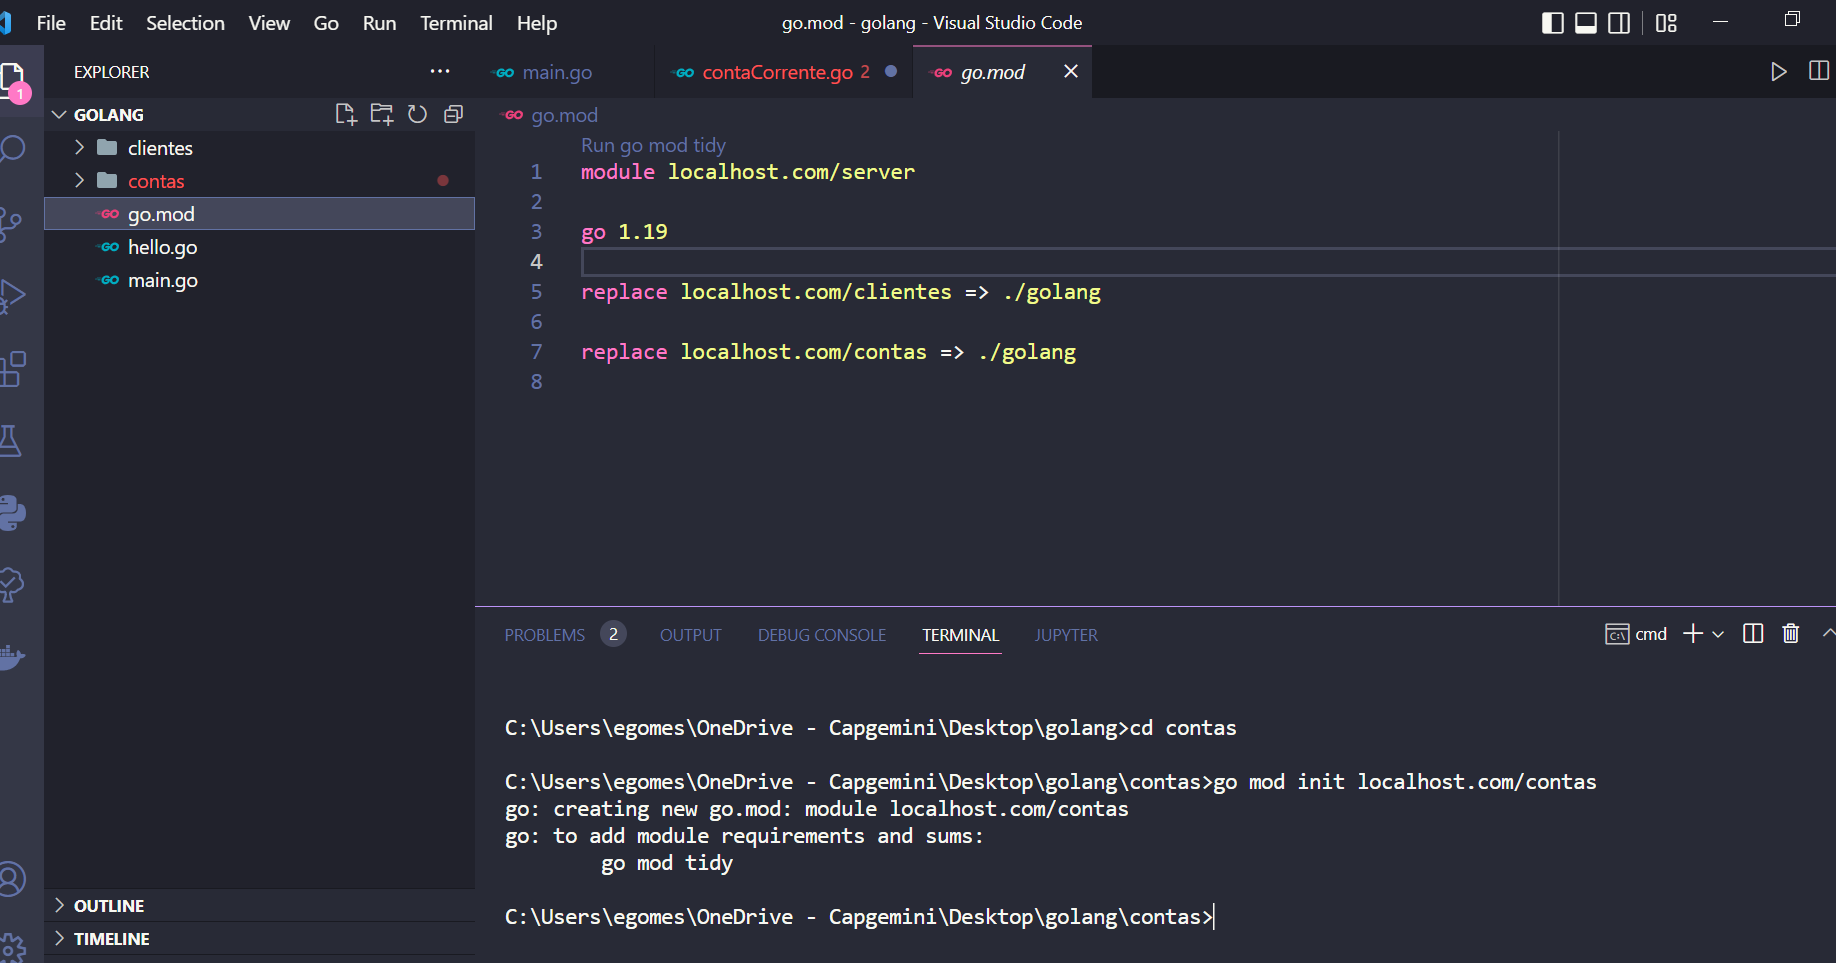Image resolution: width=1836 pixels, height=963 pixels.
Task: Switch to the OUTPUT panel tab
Action: [x=691, y=635]
